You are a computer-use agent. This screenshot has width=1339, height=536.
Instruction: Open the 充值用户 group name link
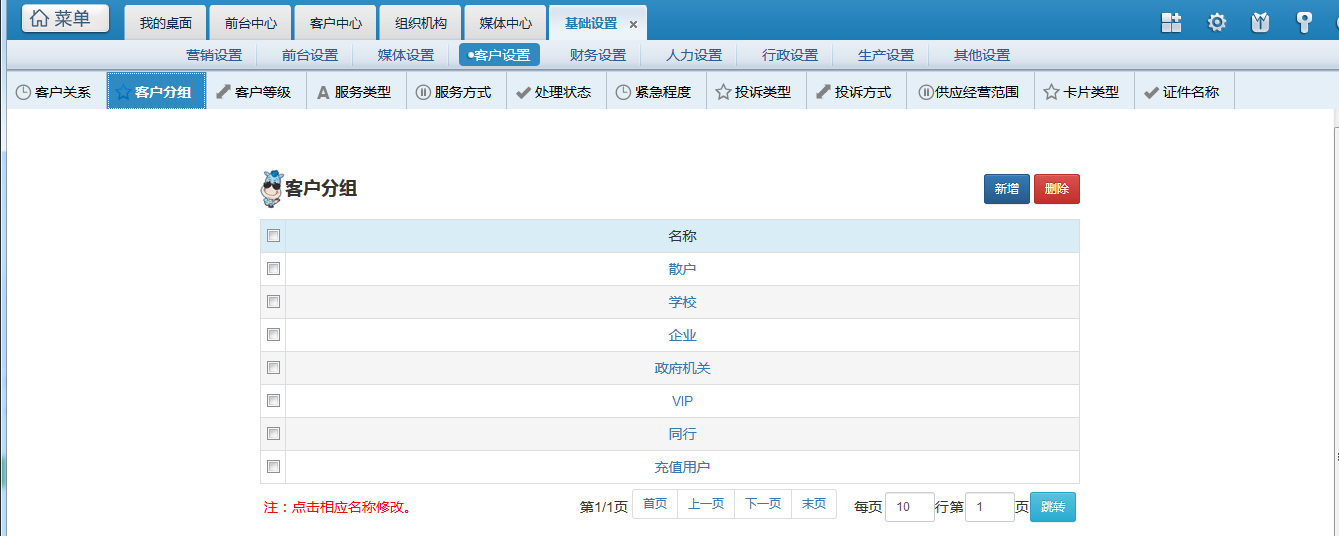coord(682,467)
